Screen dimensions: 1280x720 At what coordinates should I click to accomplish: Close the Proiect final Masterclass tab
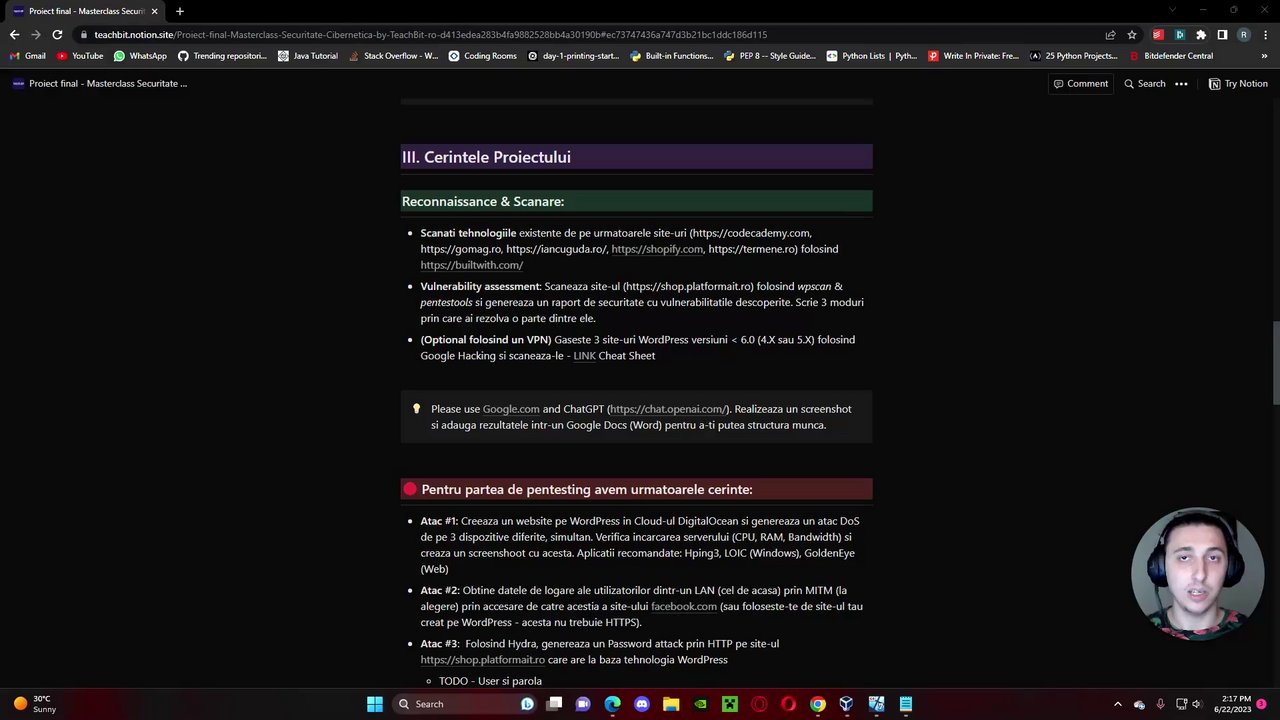coord(154,11)
